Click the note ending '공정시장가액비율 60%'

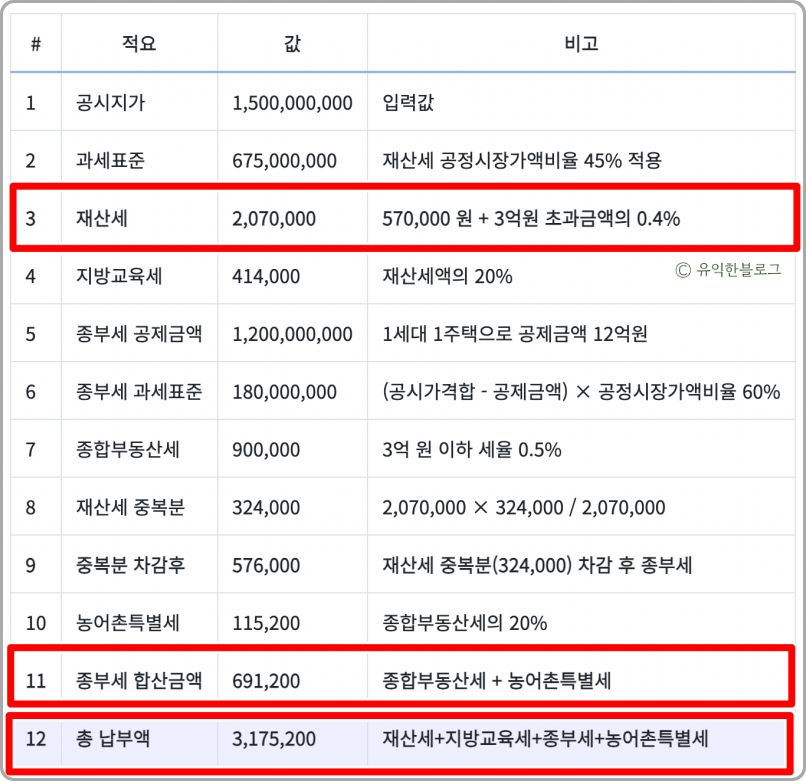[x=581, y=392]
